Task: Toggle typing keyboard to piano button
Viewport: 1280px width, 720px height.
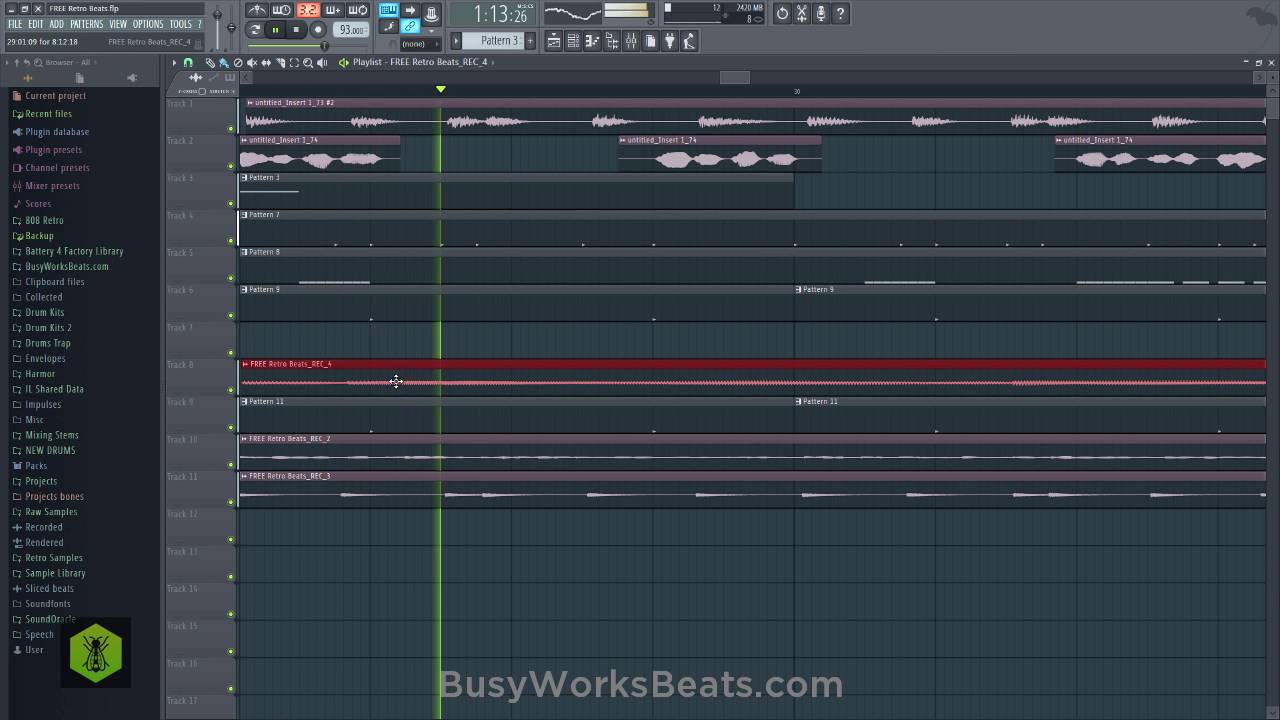Action: (388, 10)
